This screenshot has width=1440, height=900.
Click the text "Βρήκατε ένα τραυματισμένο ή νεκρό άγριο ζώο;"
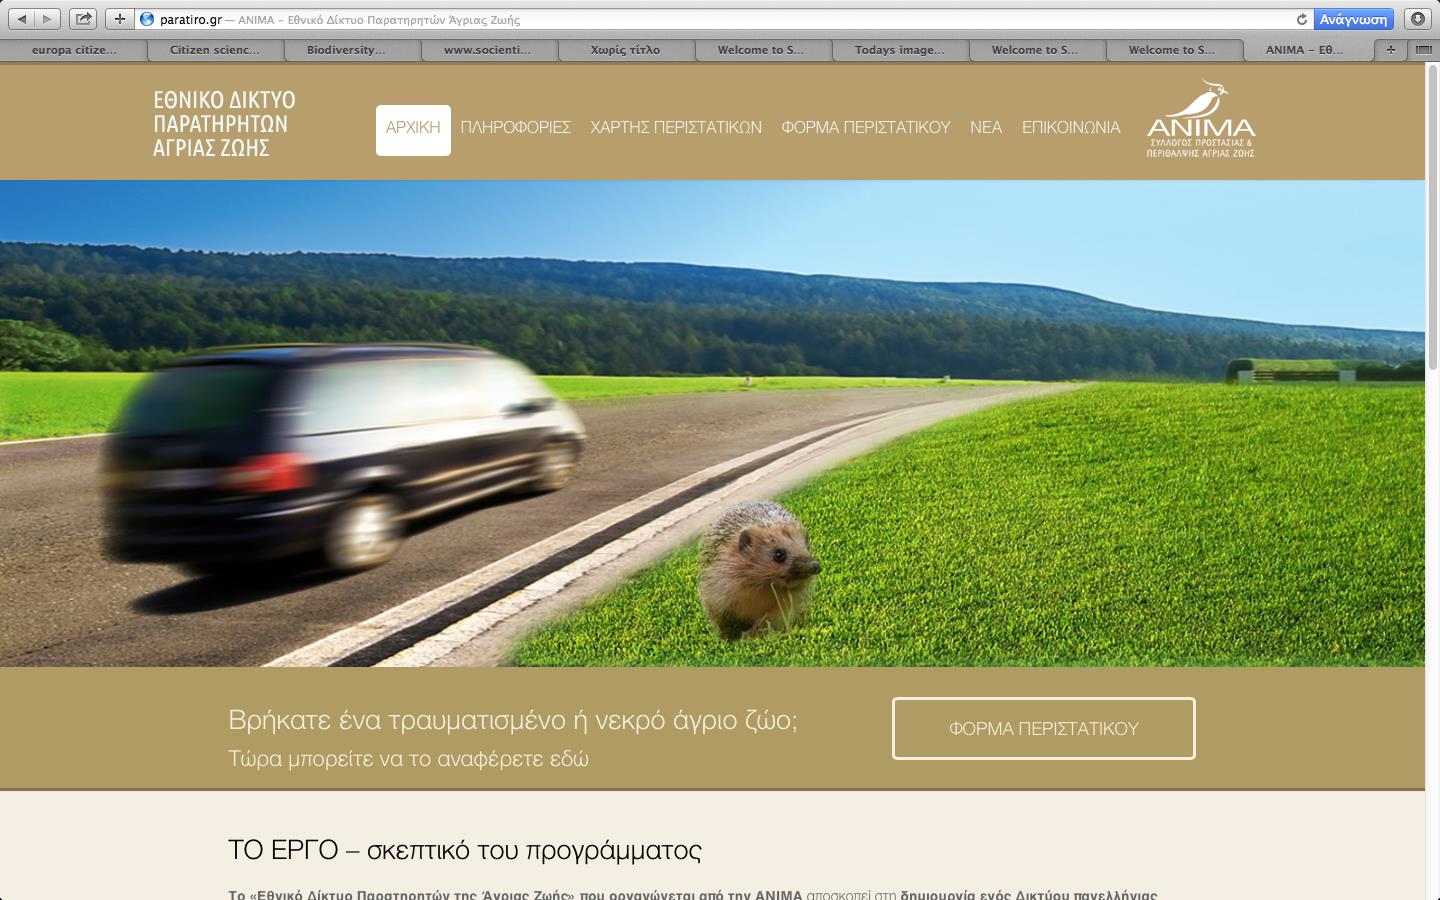coord(513,720)
